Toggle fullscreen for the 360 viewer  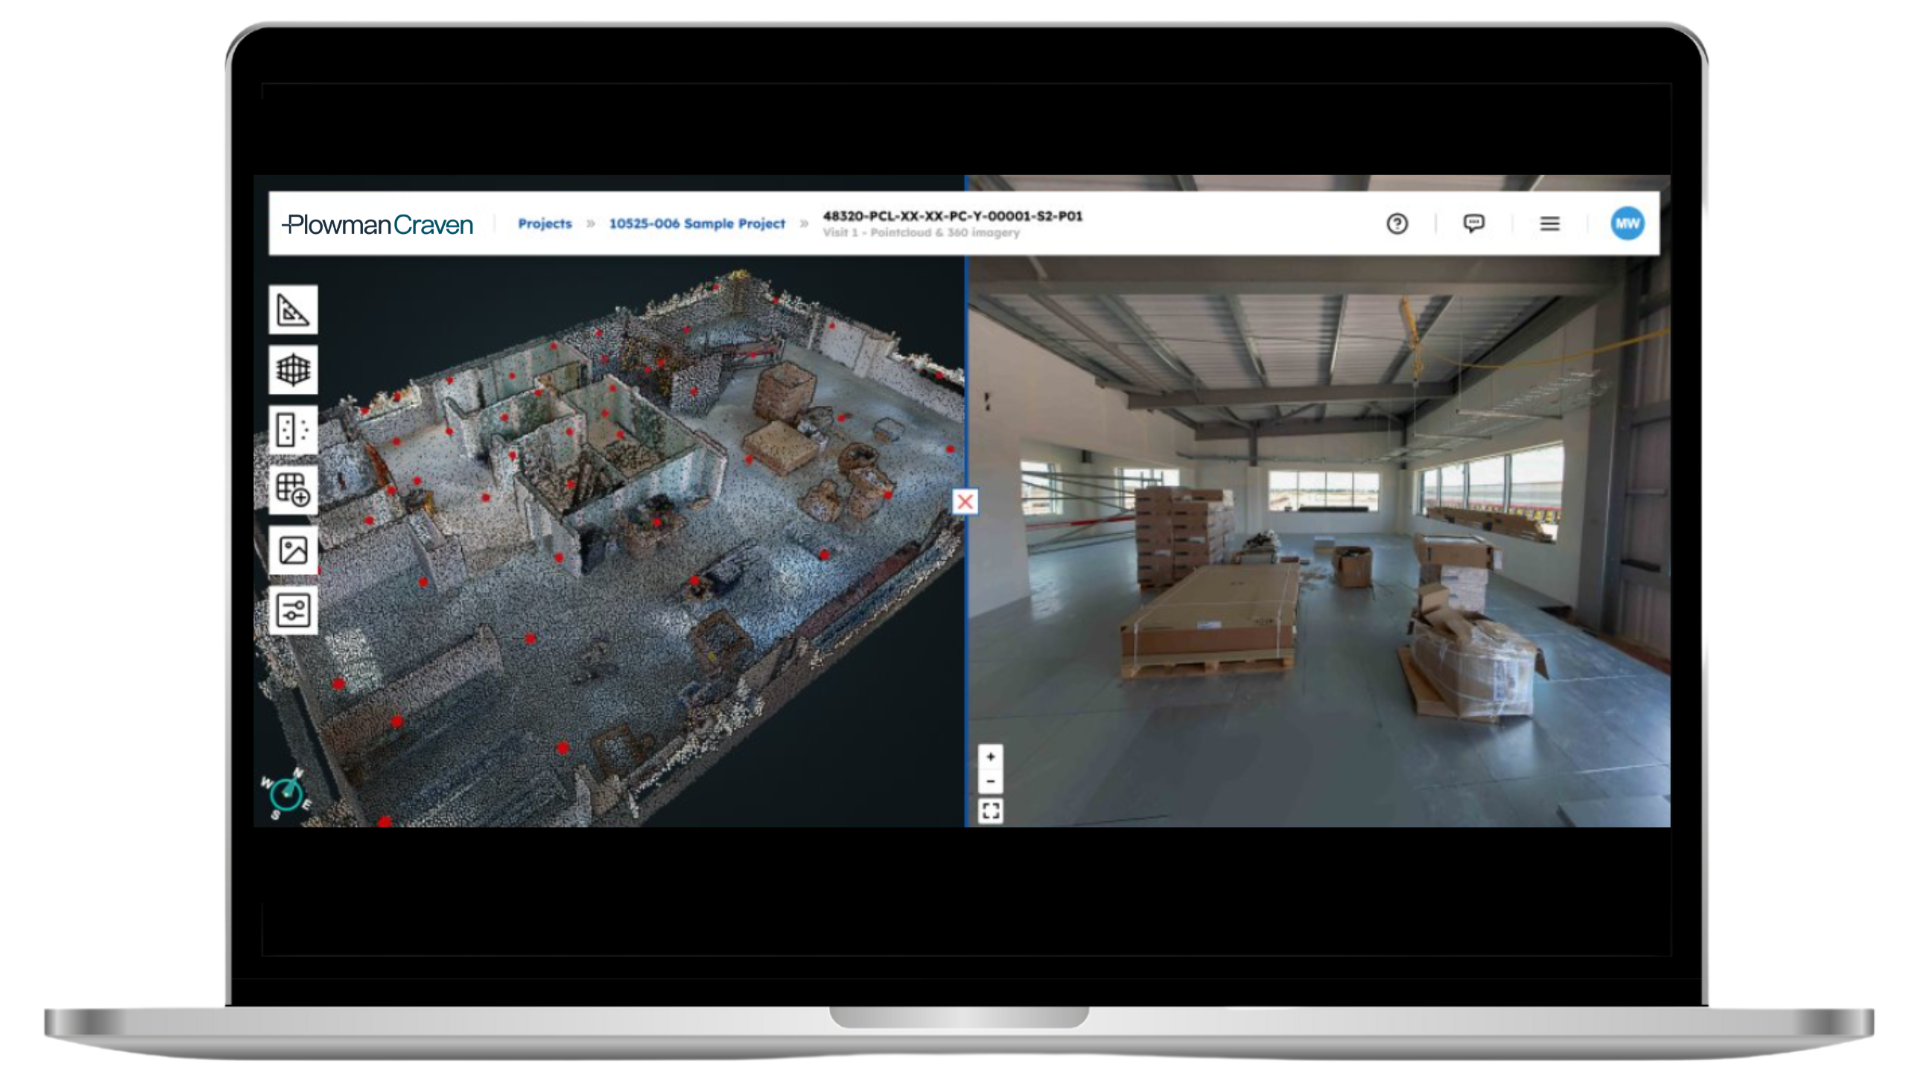pyautogui.click(x=990, y=811)
